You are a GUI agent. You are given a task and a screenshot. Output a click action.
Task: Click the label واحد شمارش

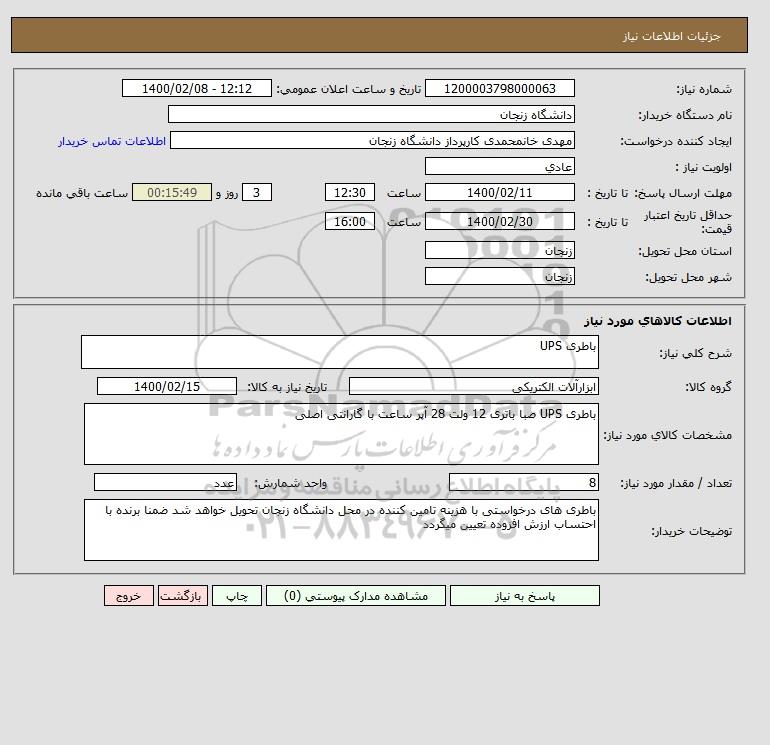290,484
